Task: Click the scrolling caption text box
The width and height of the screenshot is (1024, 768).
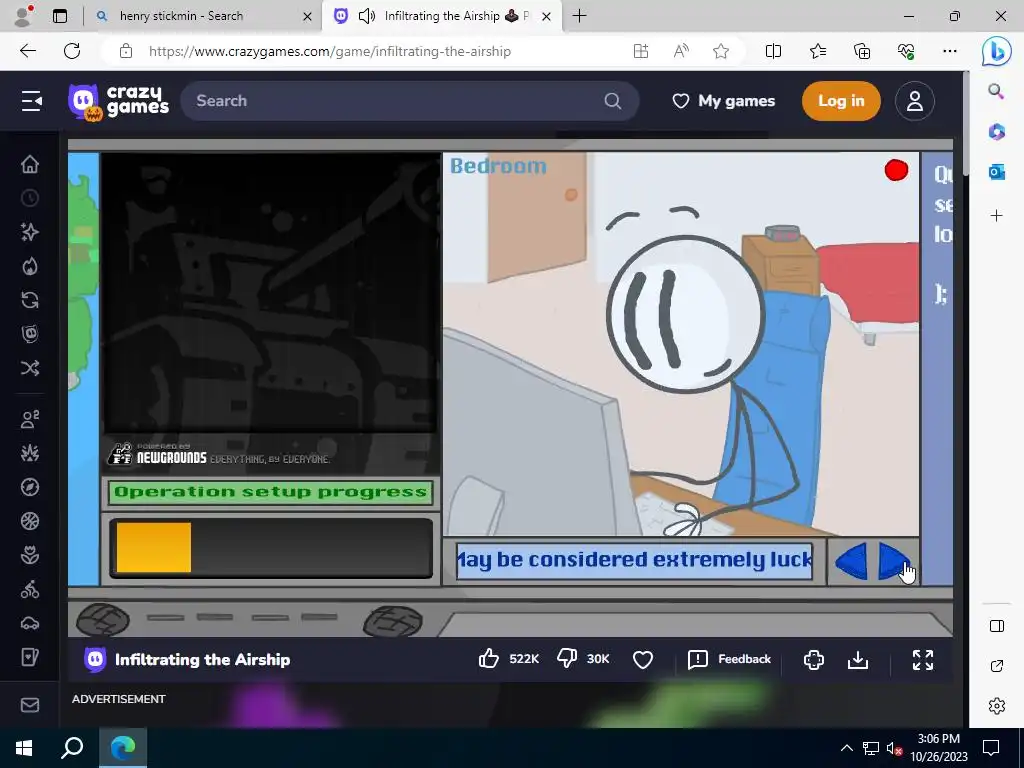Action: [x=634, y=560]
